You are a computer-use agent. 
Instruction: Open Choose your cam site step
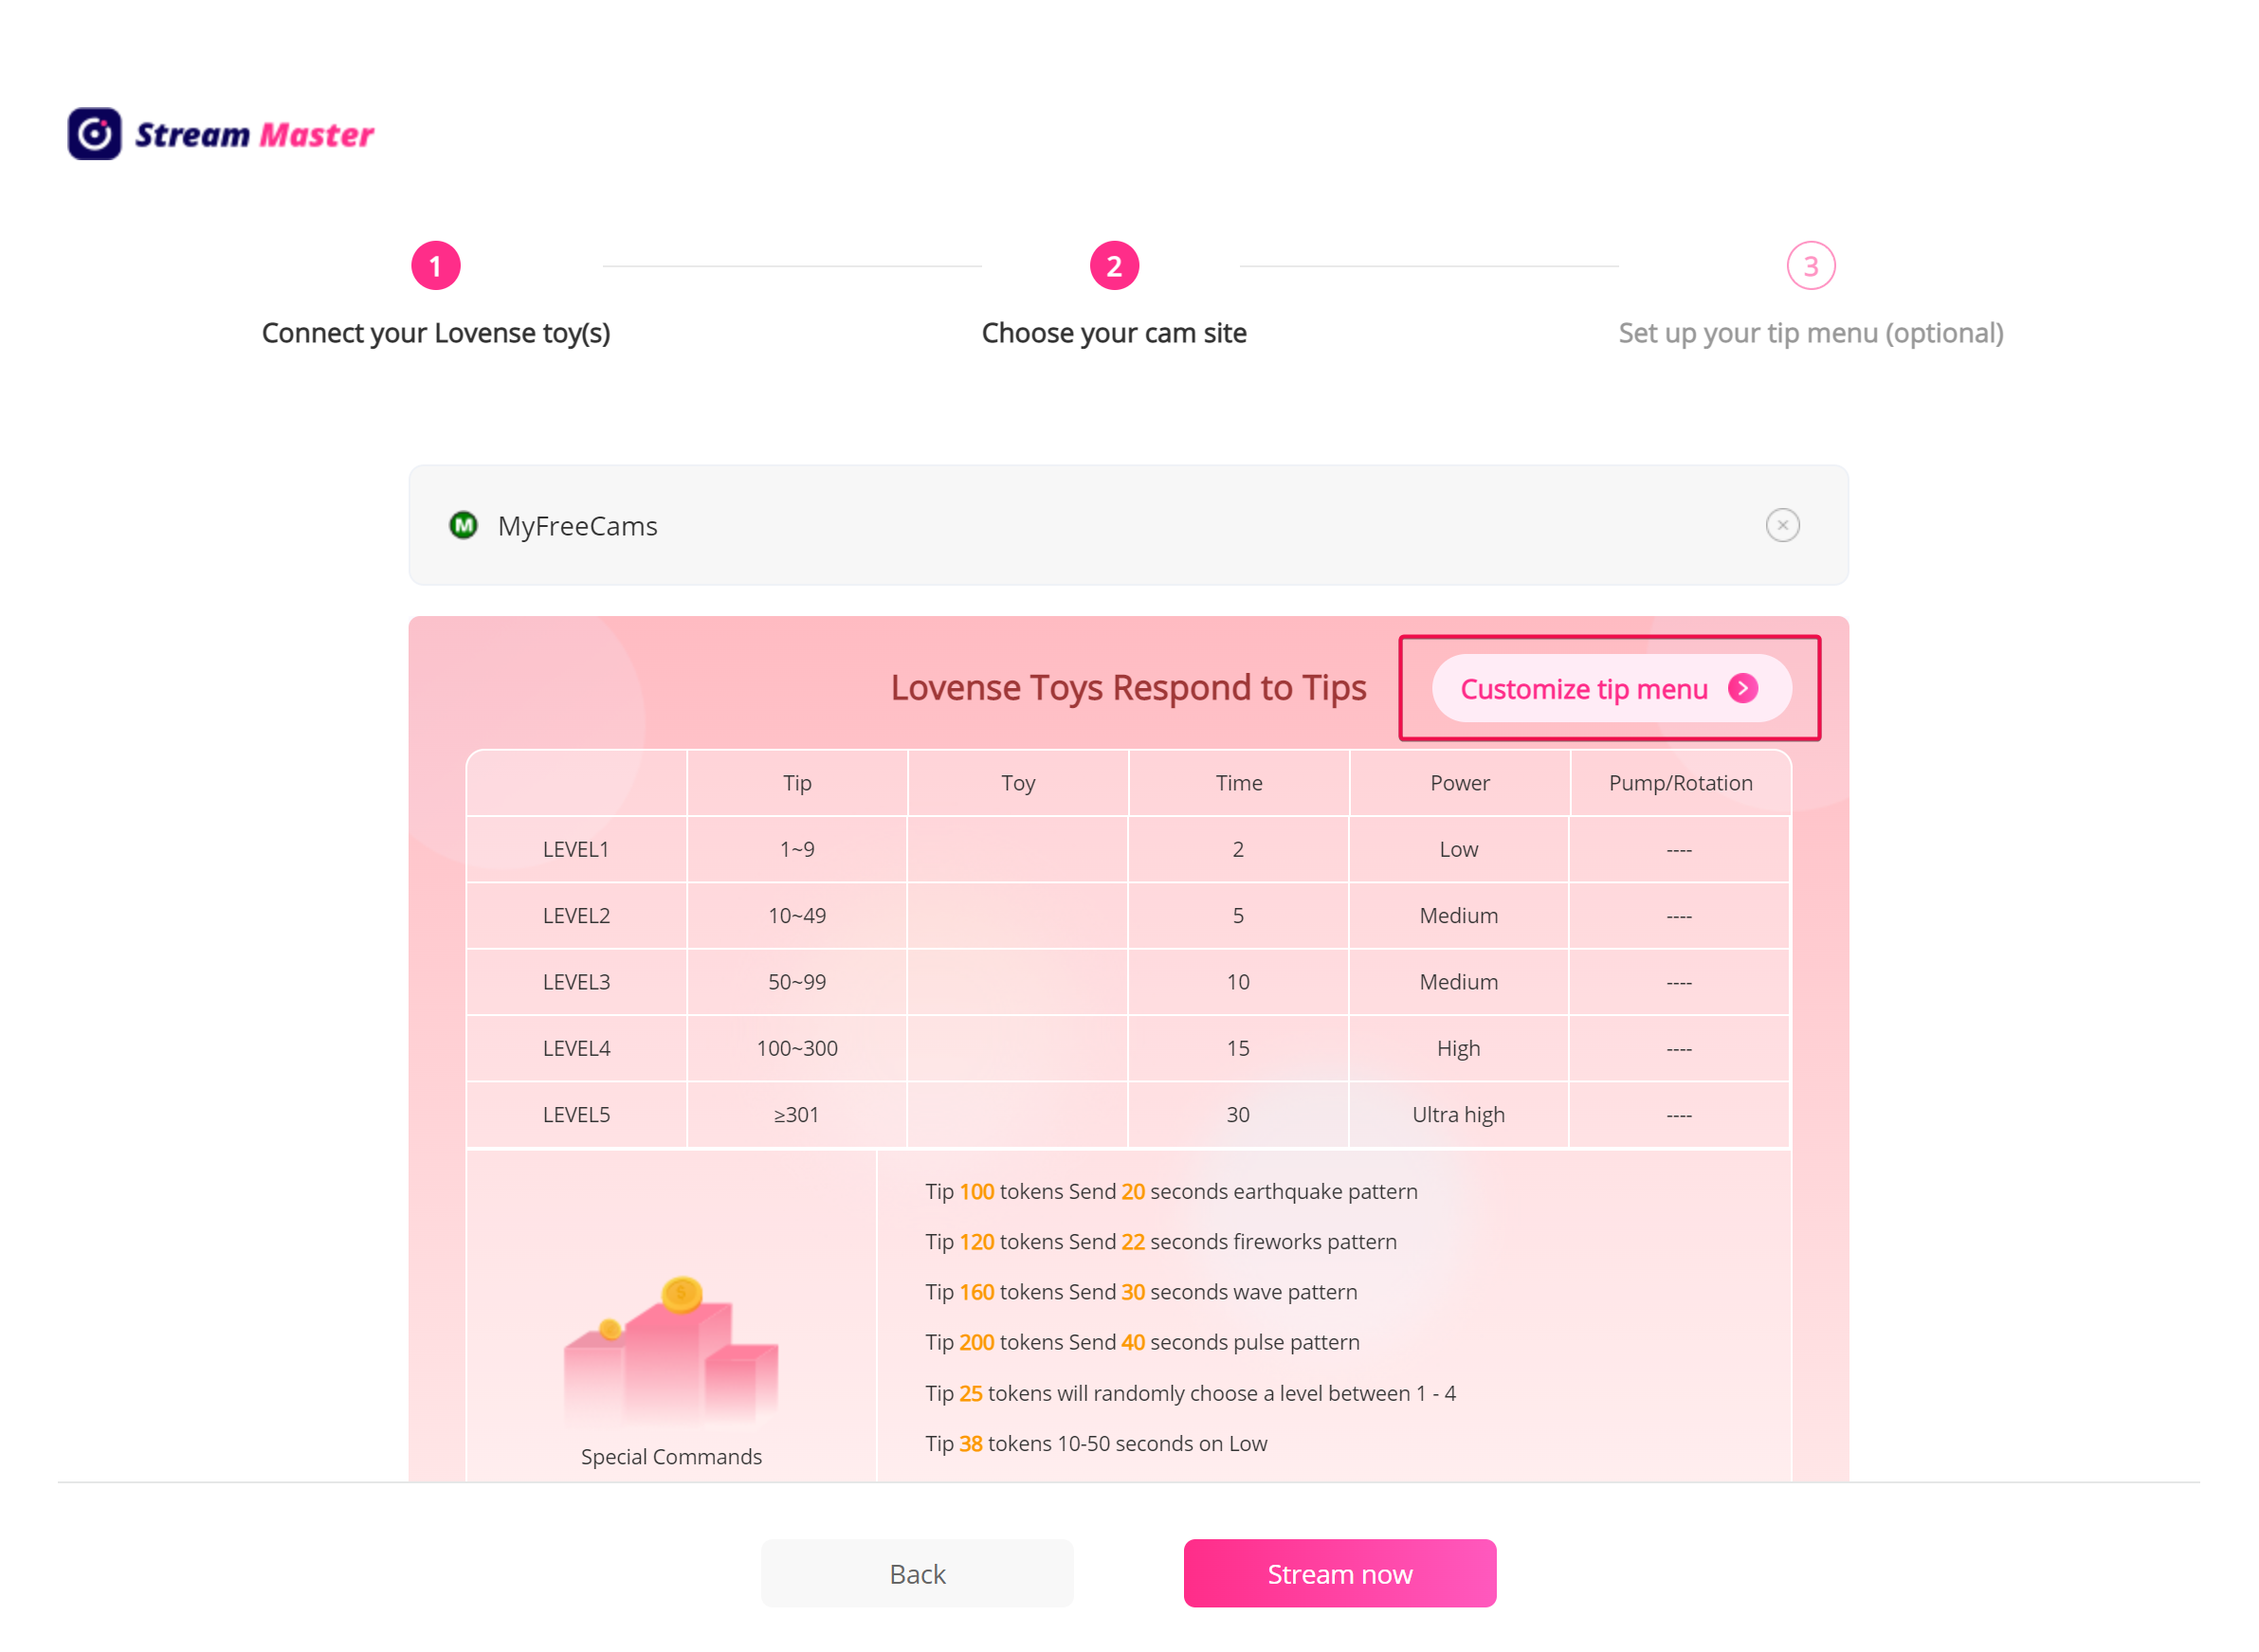(1114, 333)
